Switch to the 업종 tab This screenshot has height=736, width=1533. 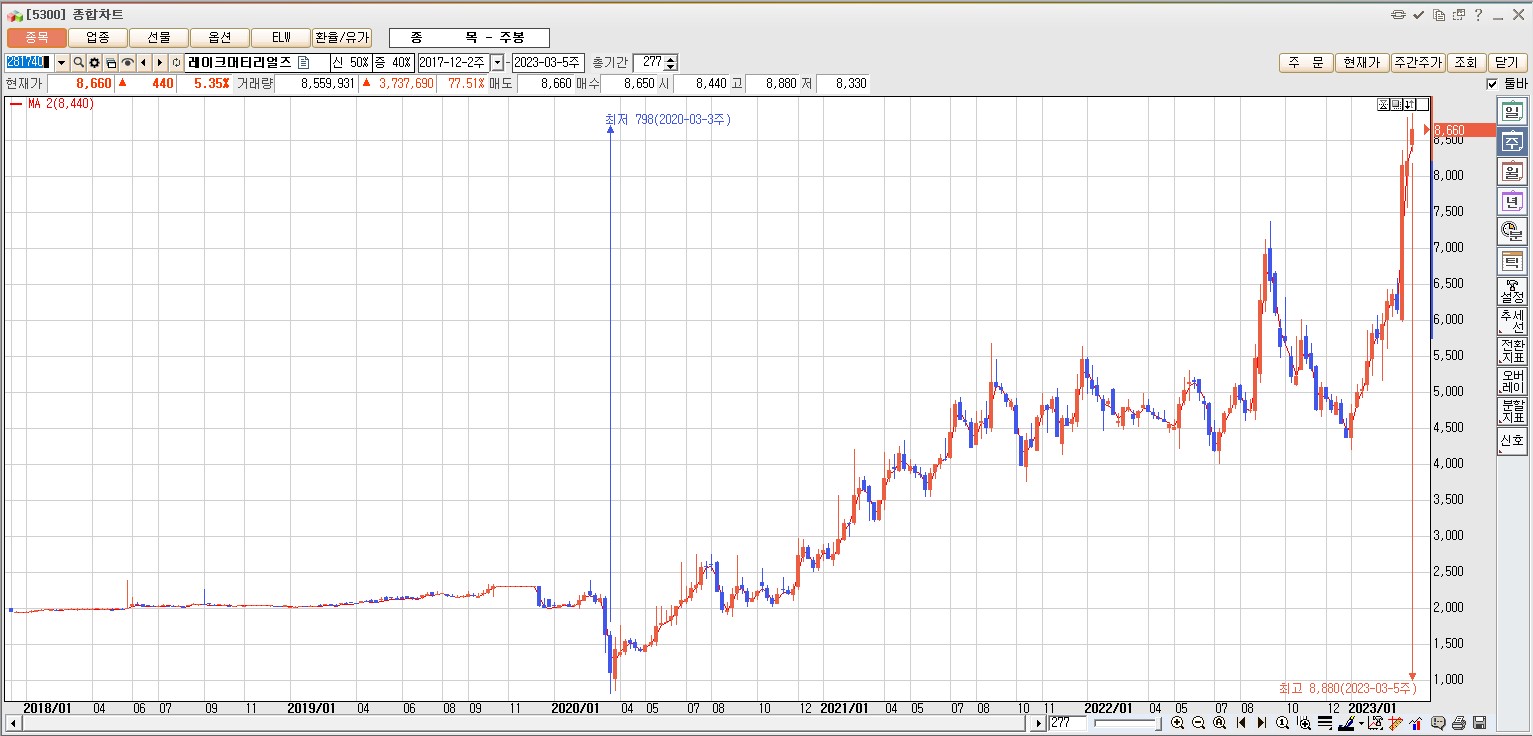(x=98, y=38)
